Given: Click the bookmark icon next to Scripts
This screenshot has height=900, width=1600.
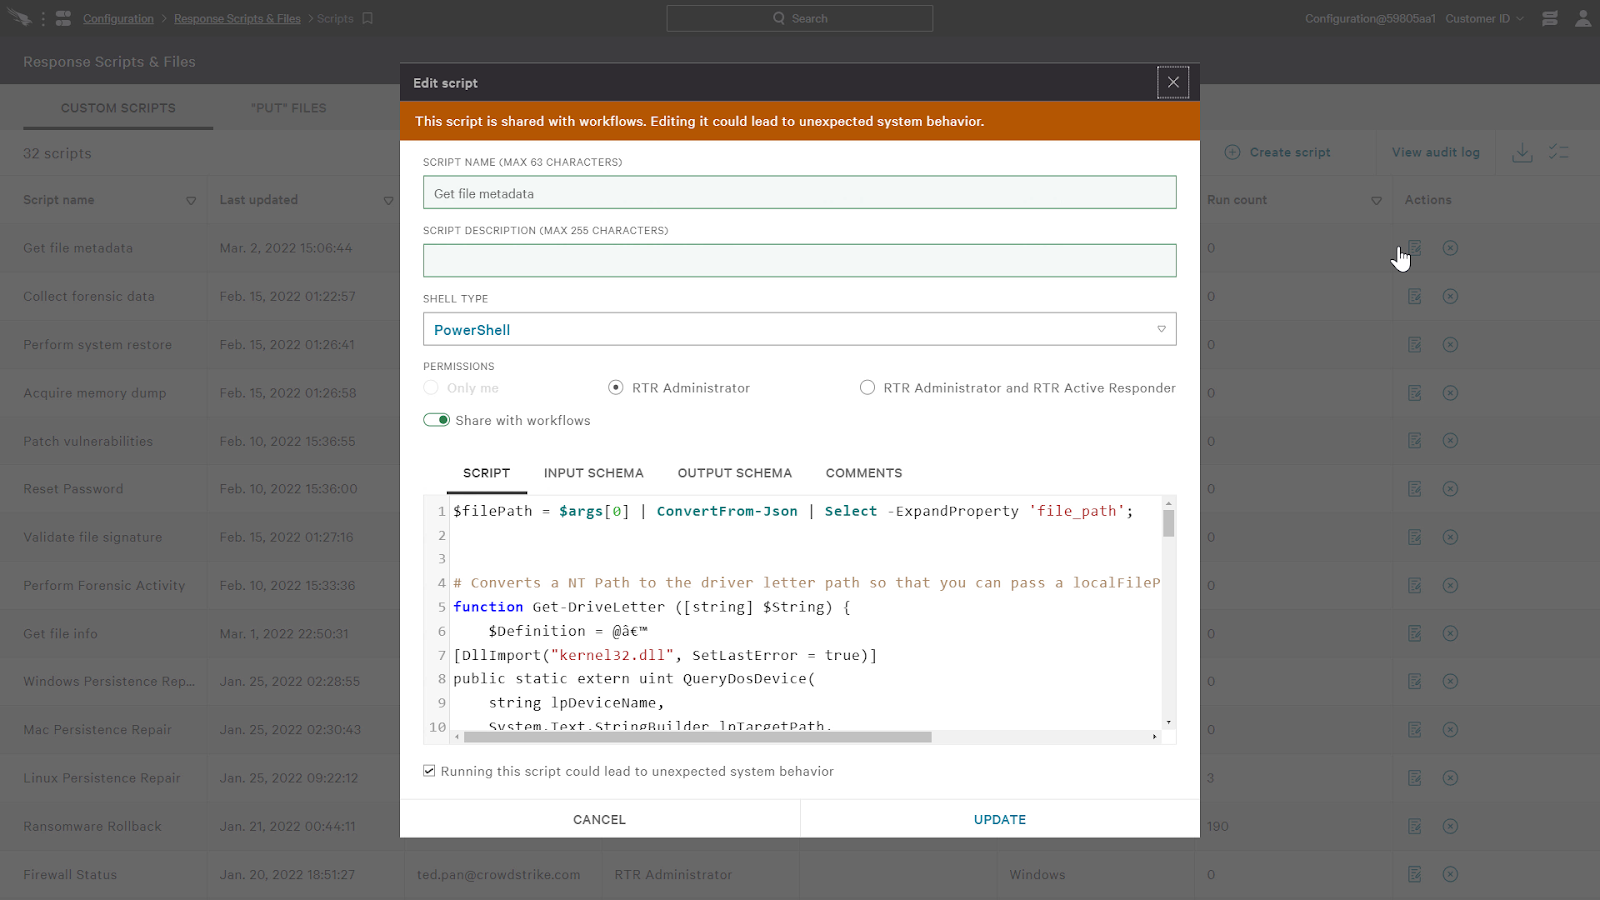Looking at the screenshot, I should click(x=367, y=18).
